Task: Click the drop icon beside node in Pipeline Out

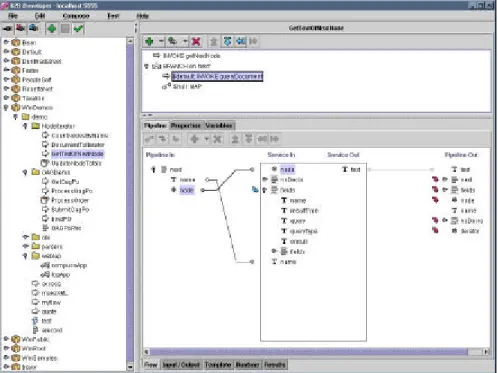Action: point(435,200)
